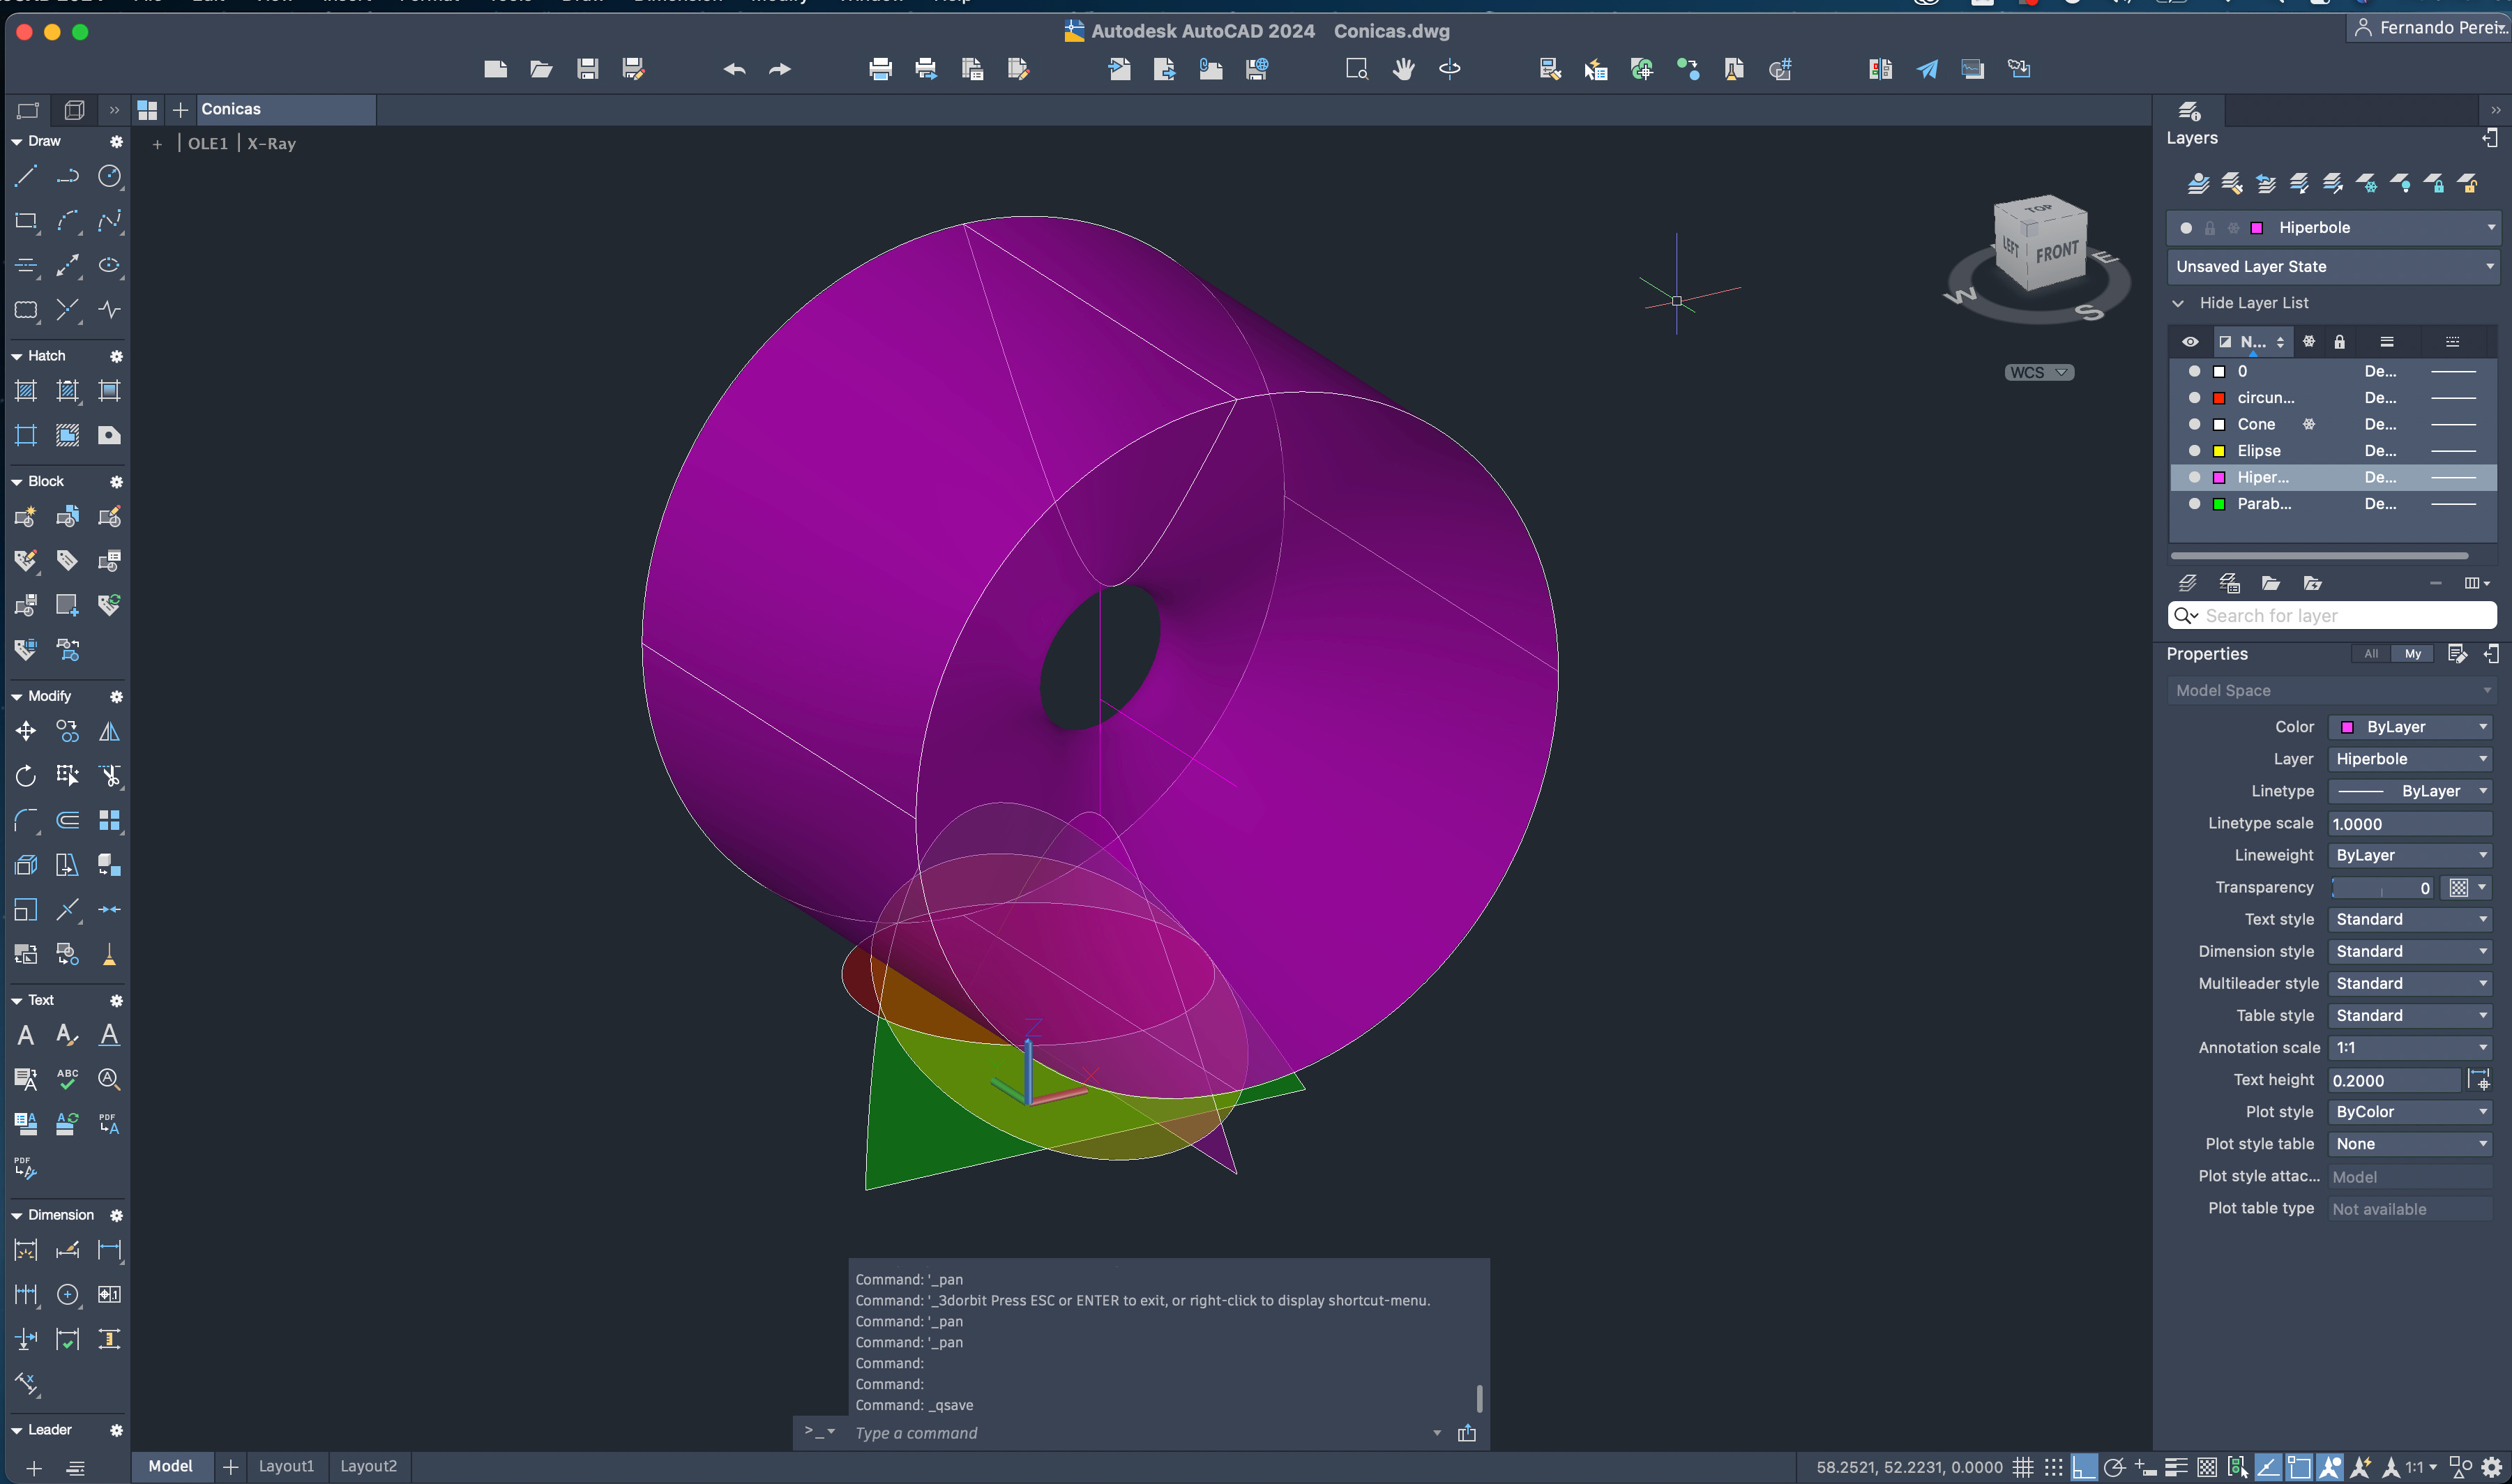Select the Move tool in Modify panel
Image resolution: width=2512 pixels, height=1484 pixels.
click(23, 732)
